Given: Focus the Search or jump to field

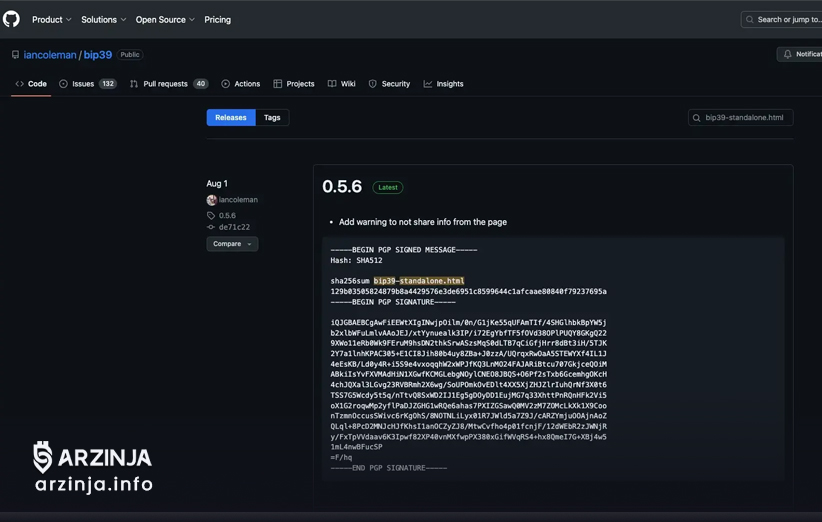Looking at the screenshot, I should 781,19.
